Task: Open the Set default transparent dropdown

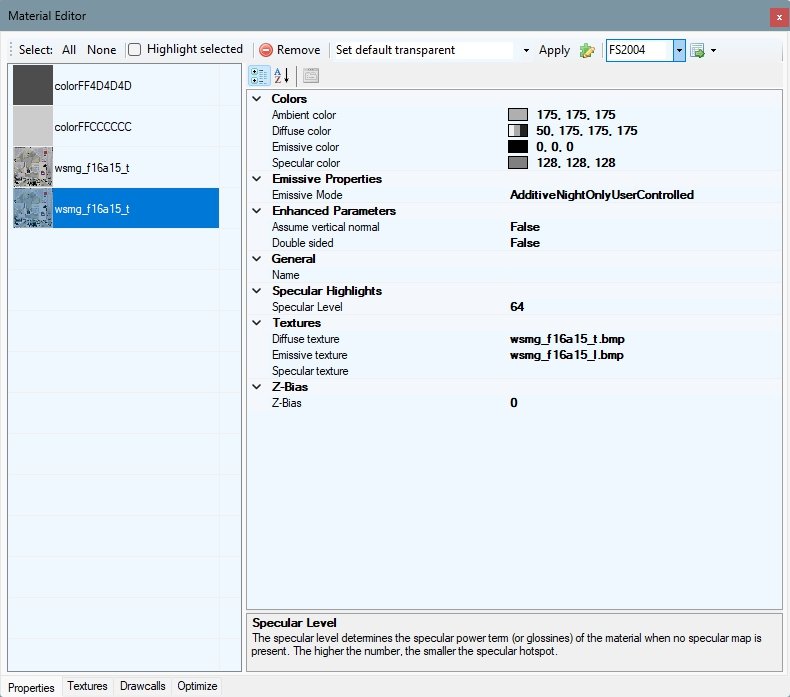Action: click(526, 50)
